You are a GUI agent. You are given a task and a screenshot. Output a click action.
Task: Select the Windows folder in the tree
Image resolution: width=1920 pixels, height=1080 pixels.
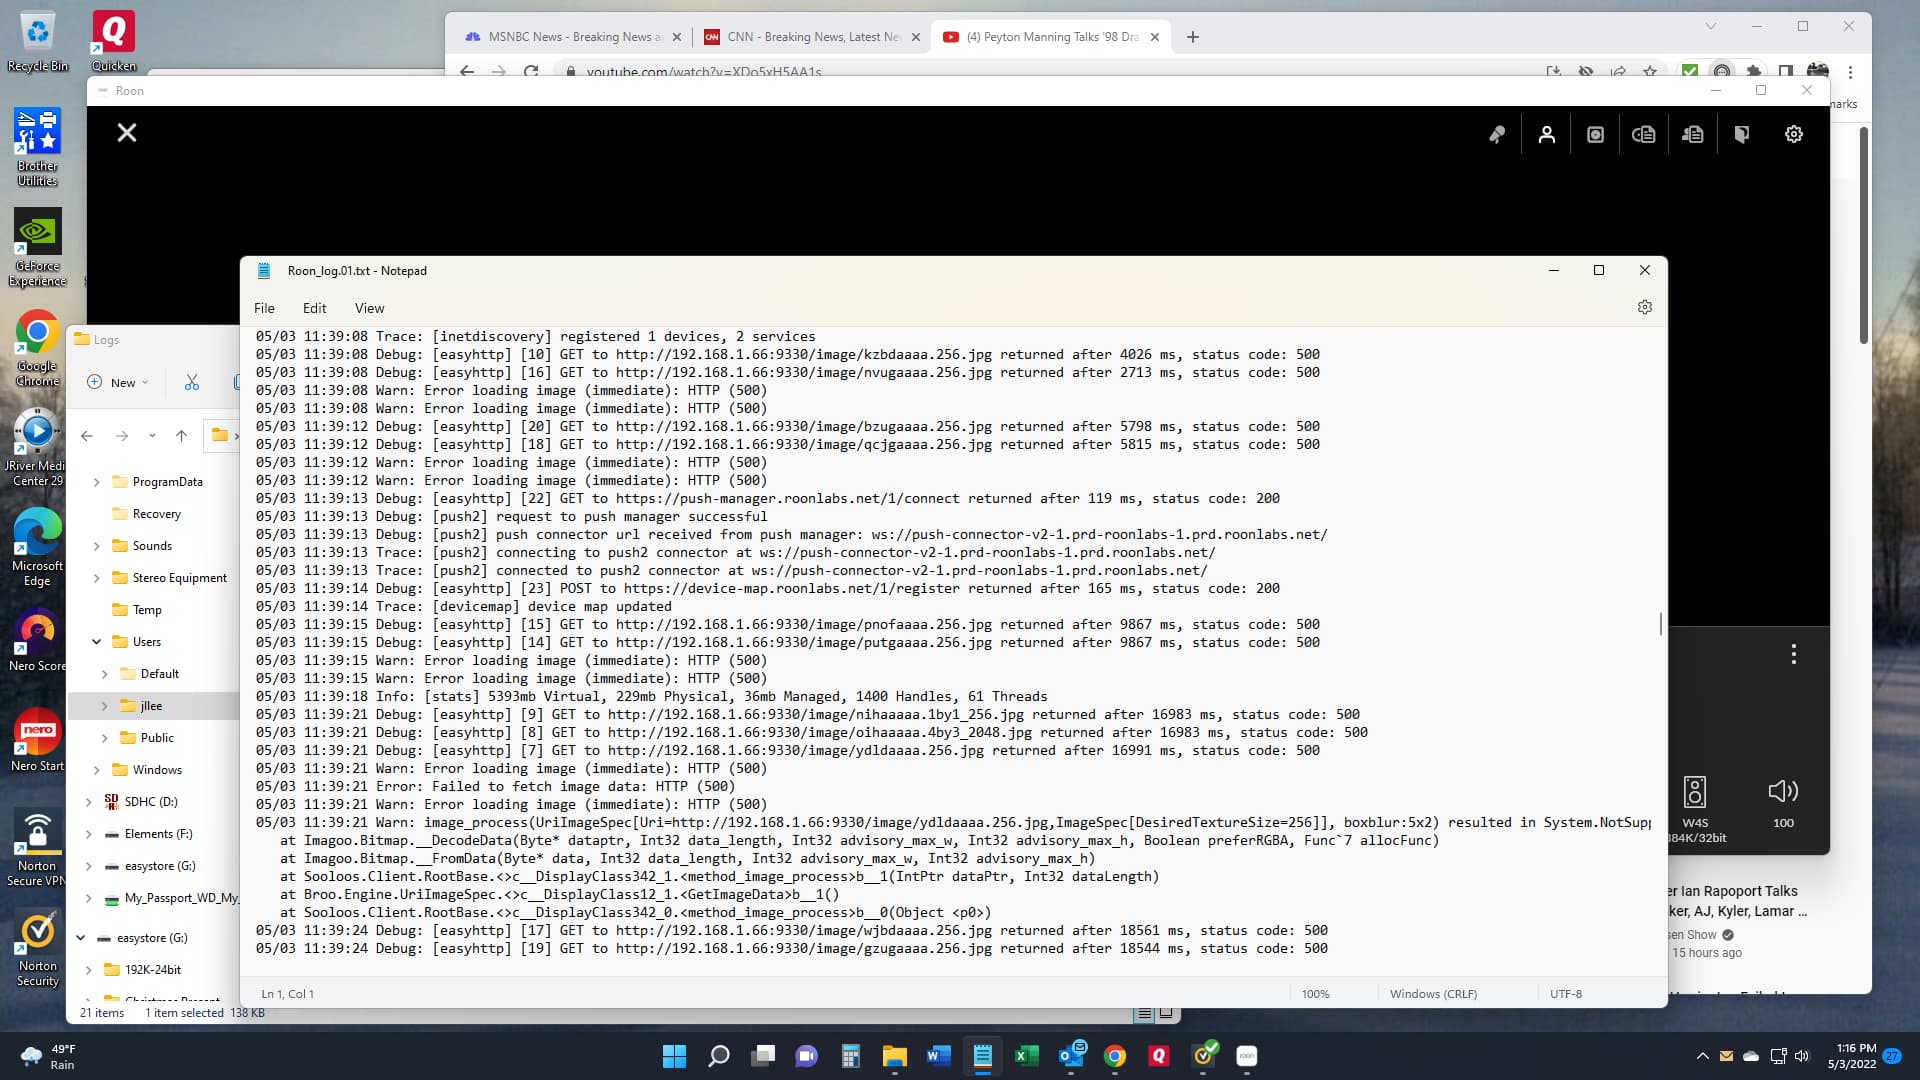[x=157, y=770]
